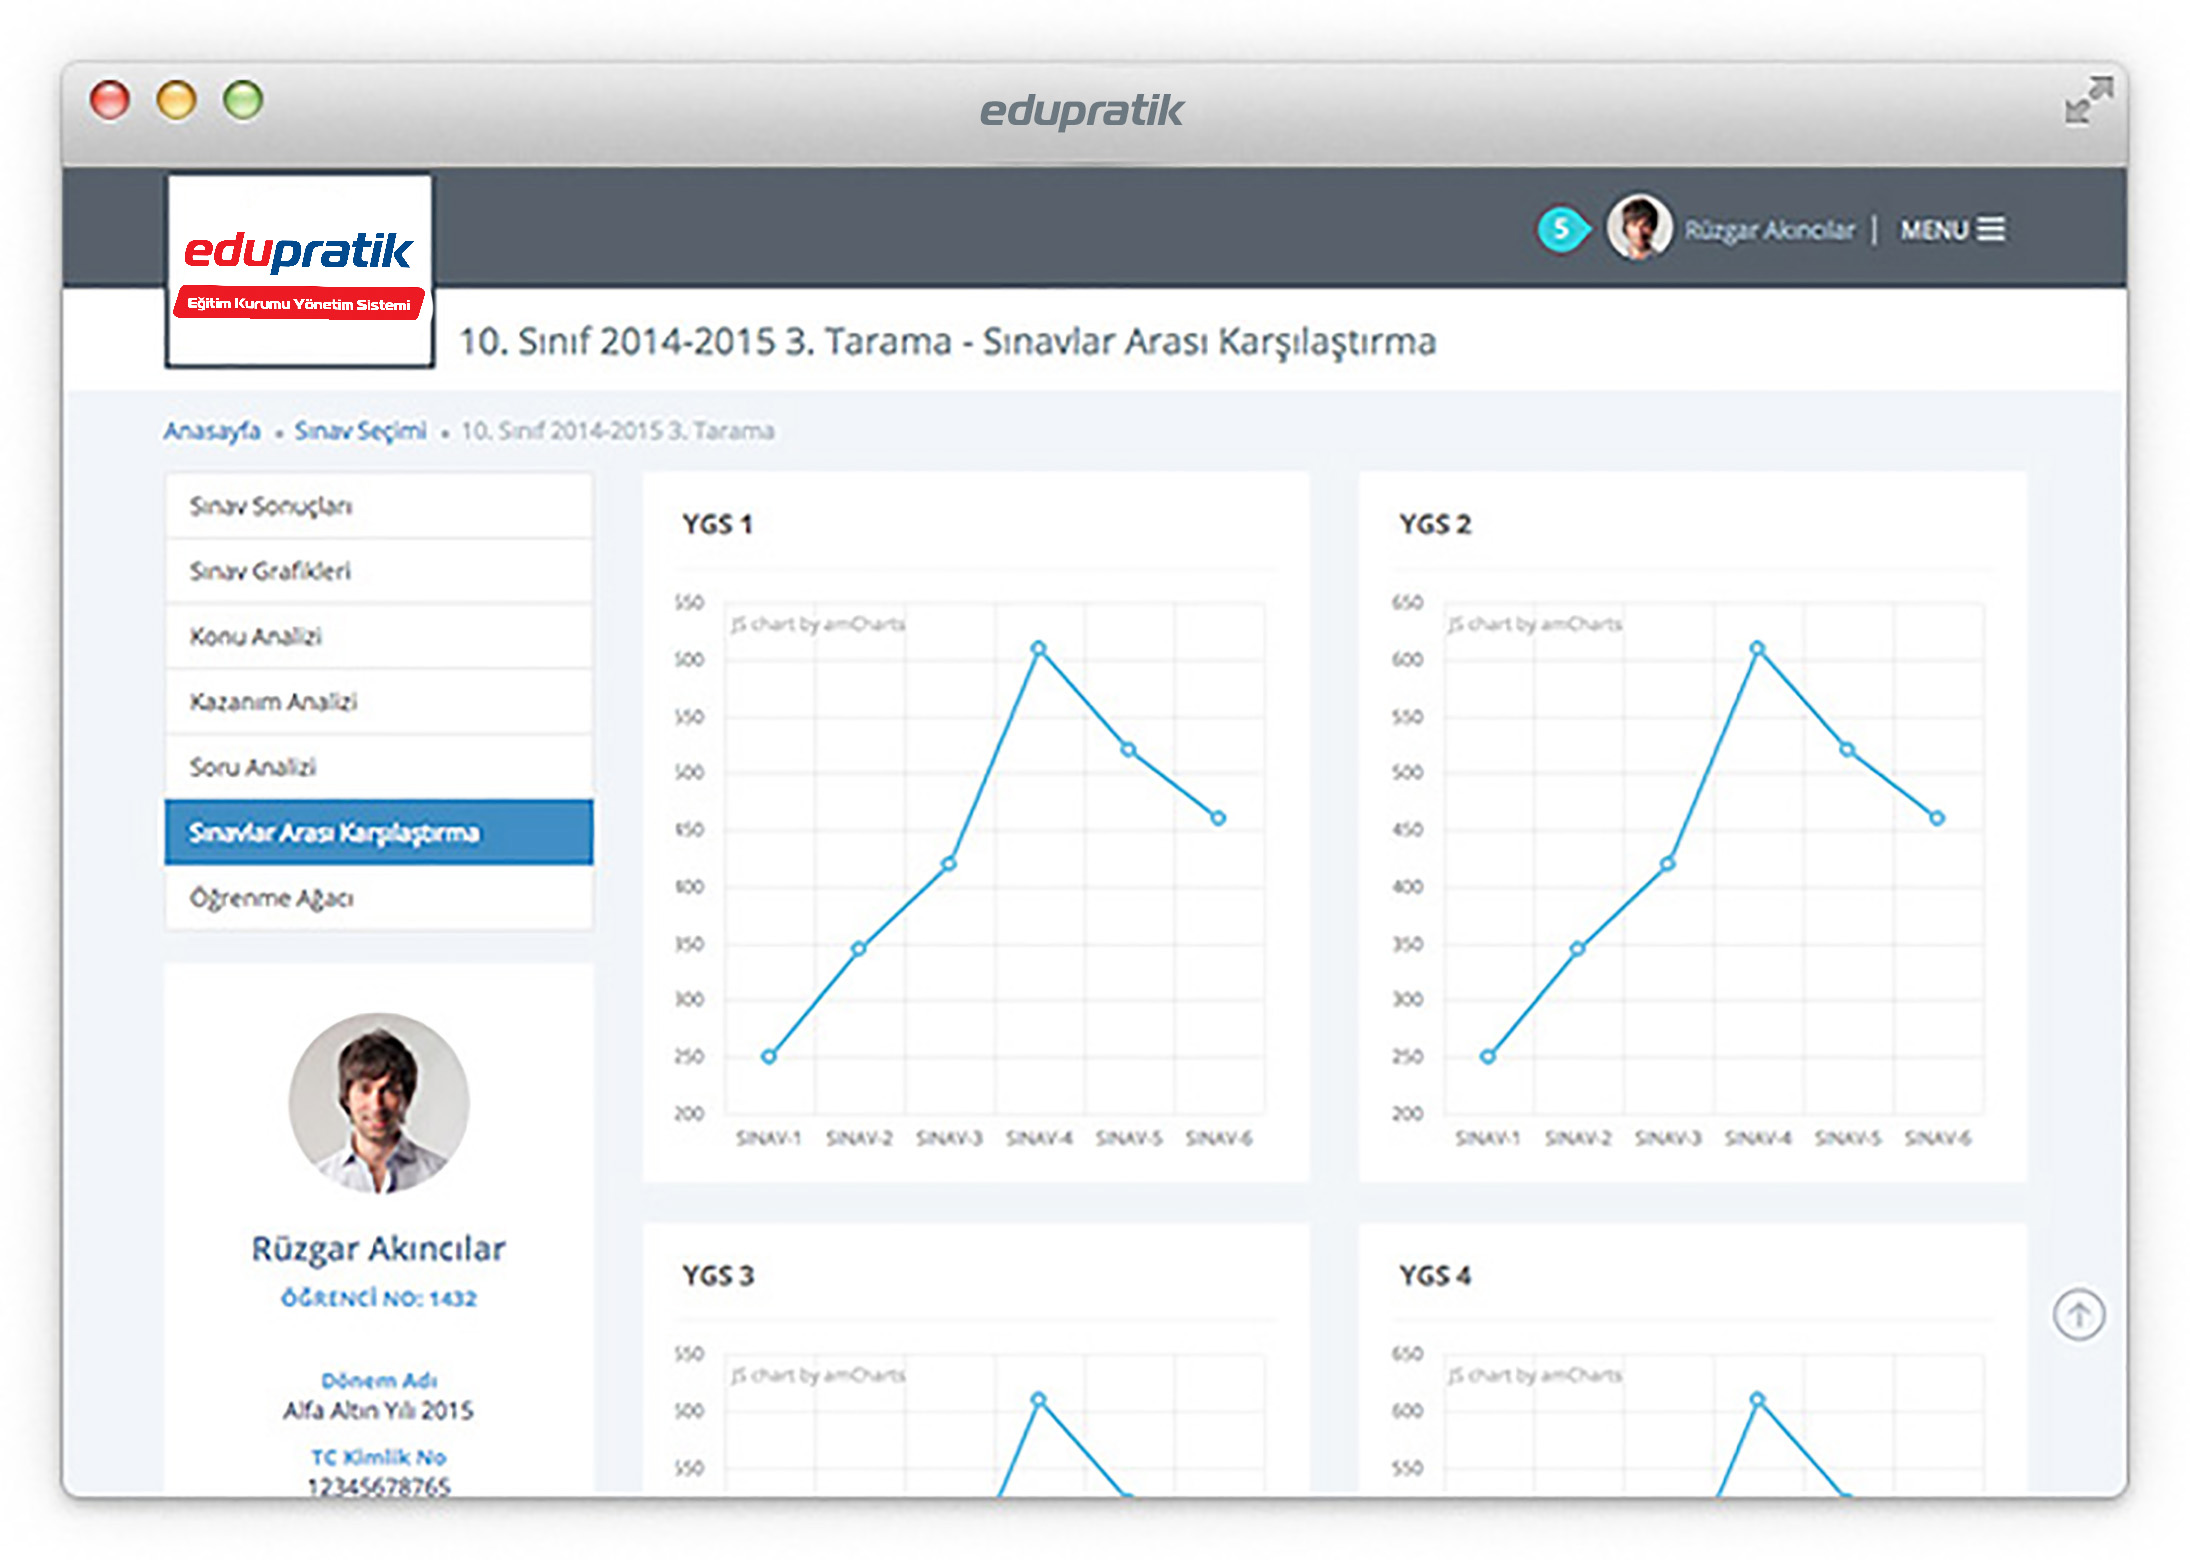Click the red close window button
The height and width of the screenshot is (1560, 2190).
(x=110, y=100)
